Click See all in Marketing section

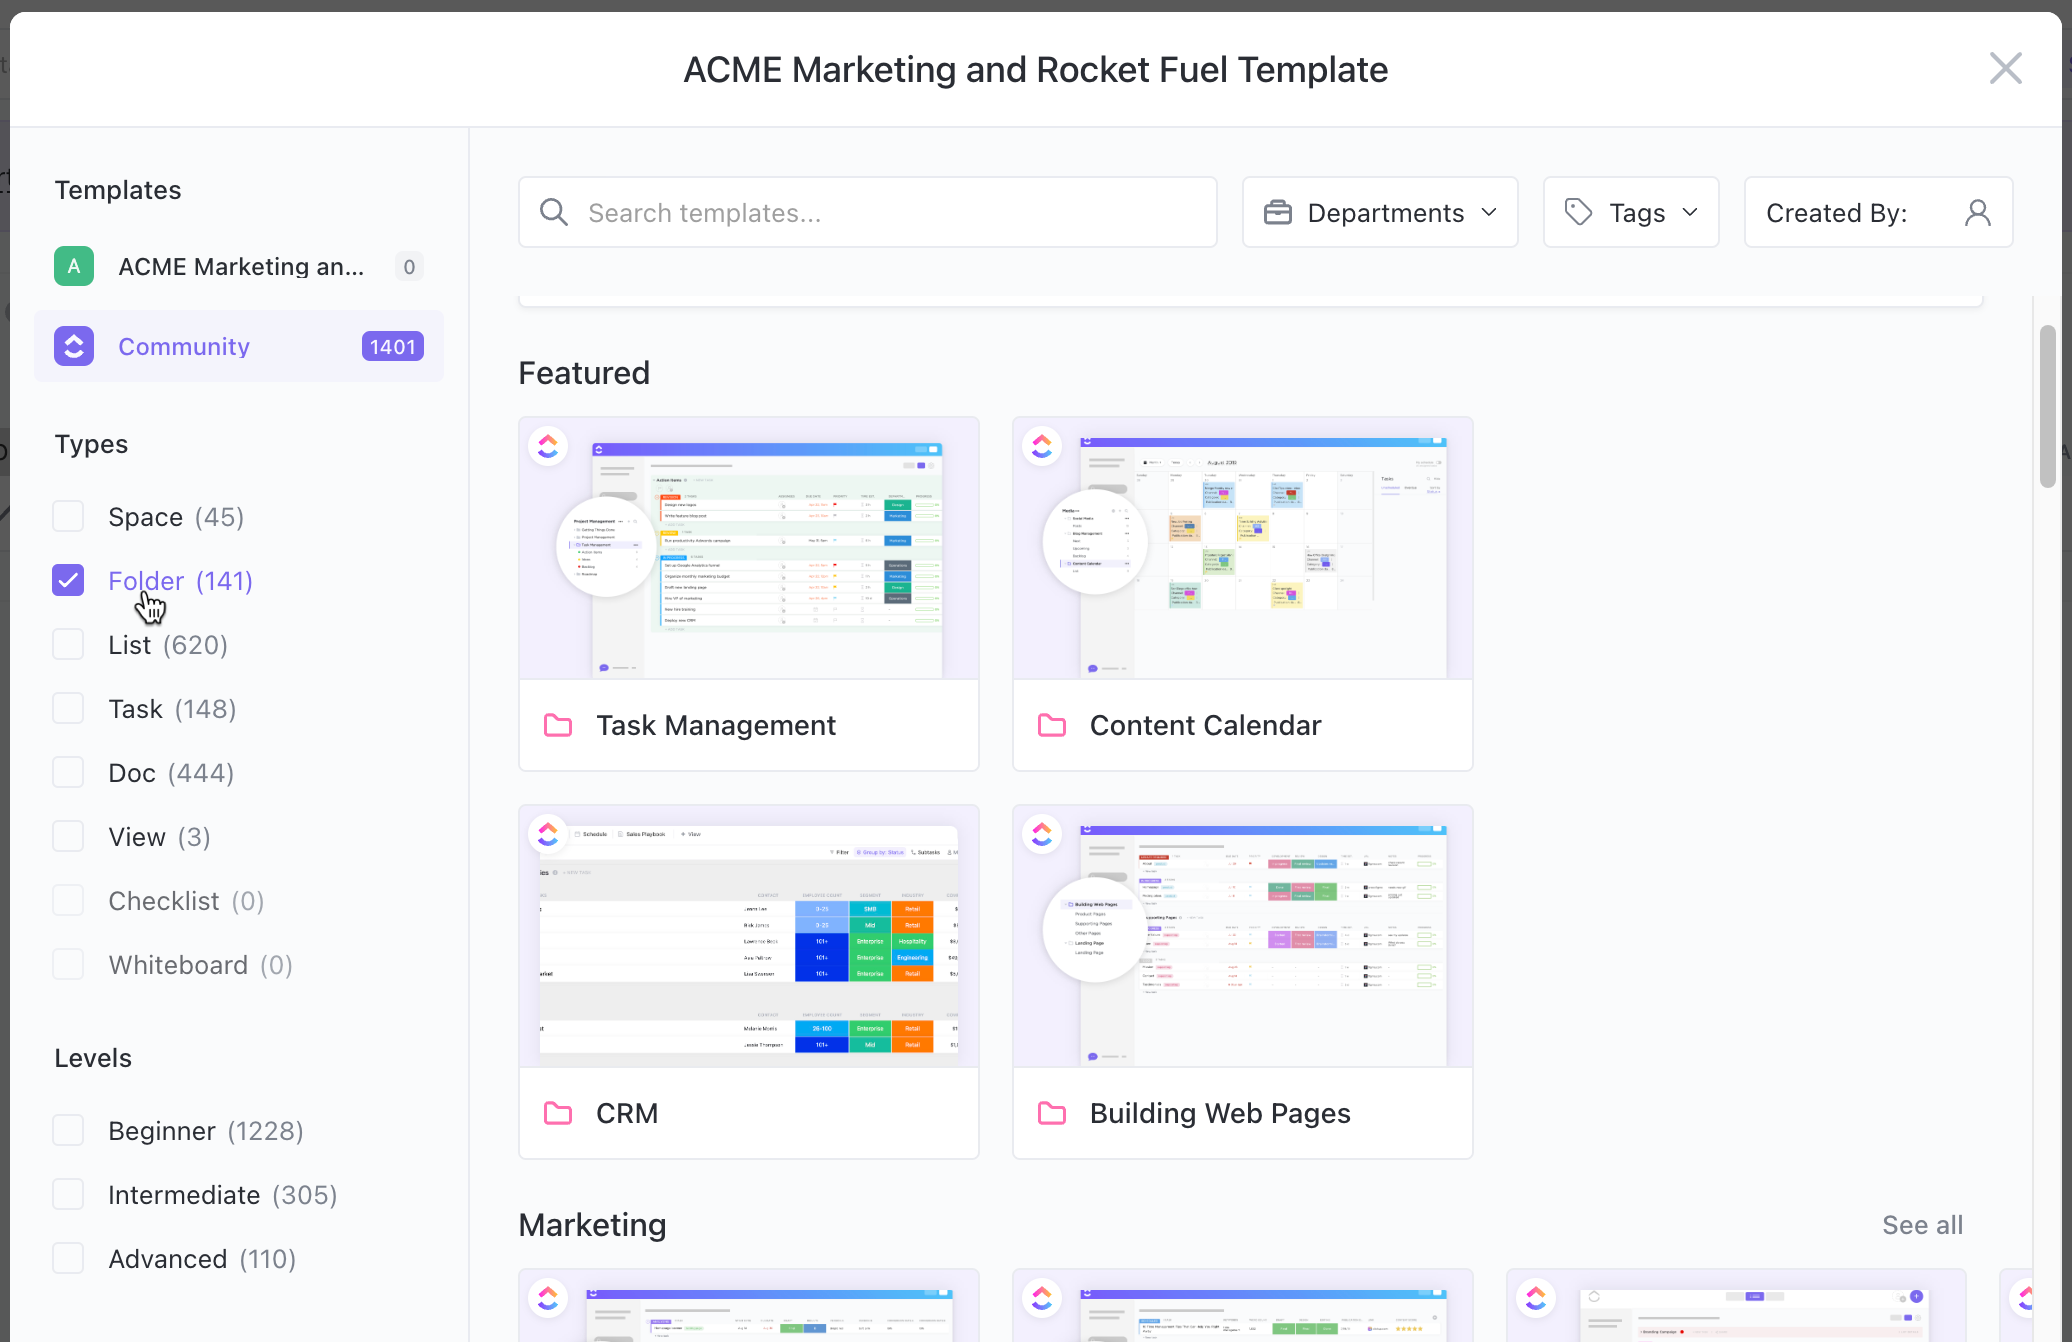point(1922,1225)
